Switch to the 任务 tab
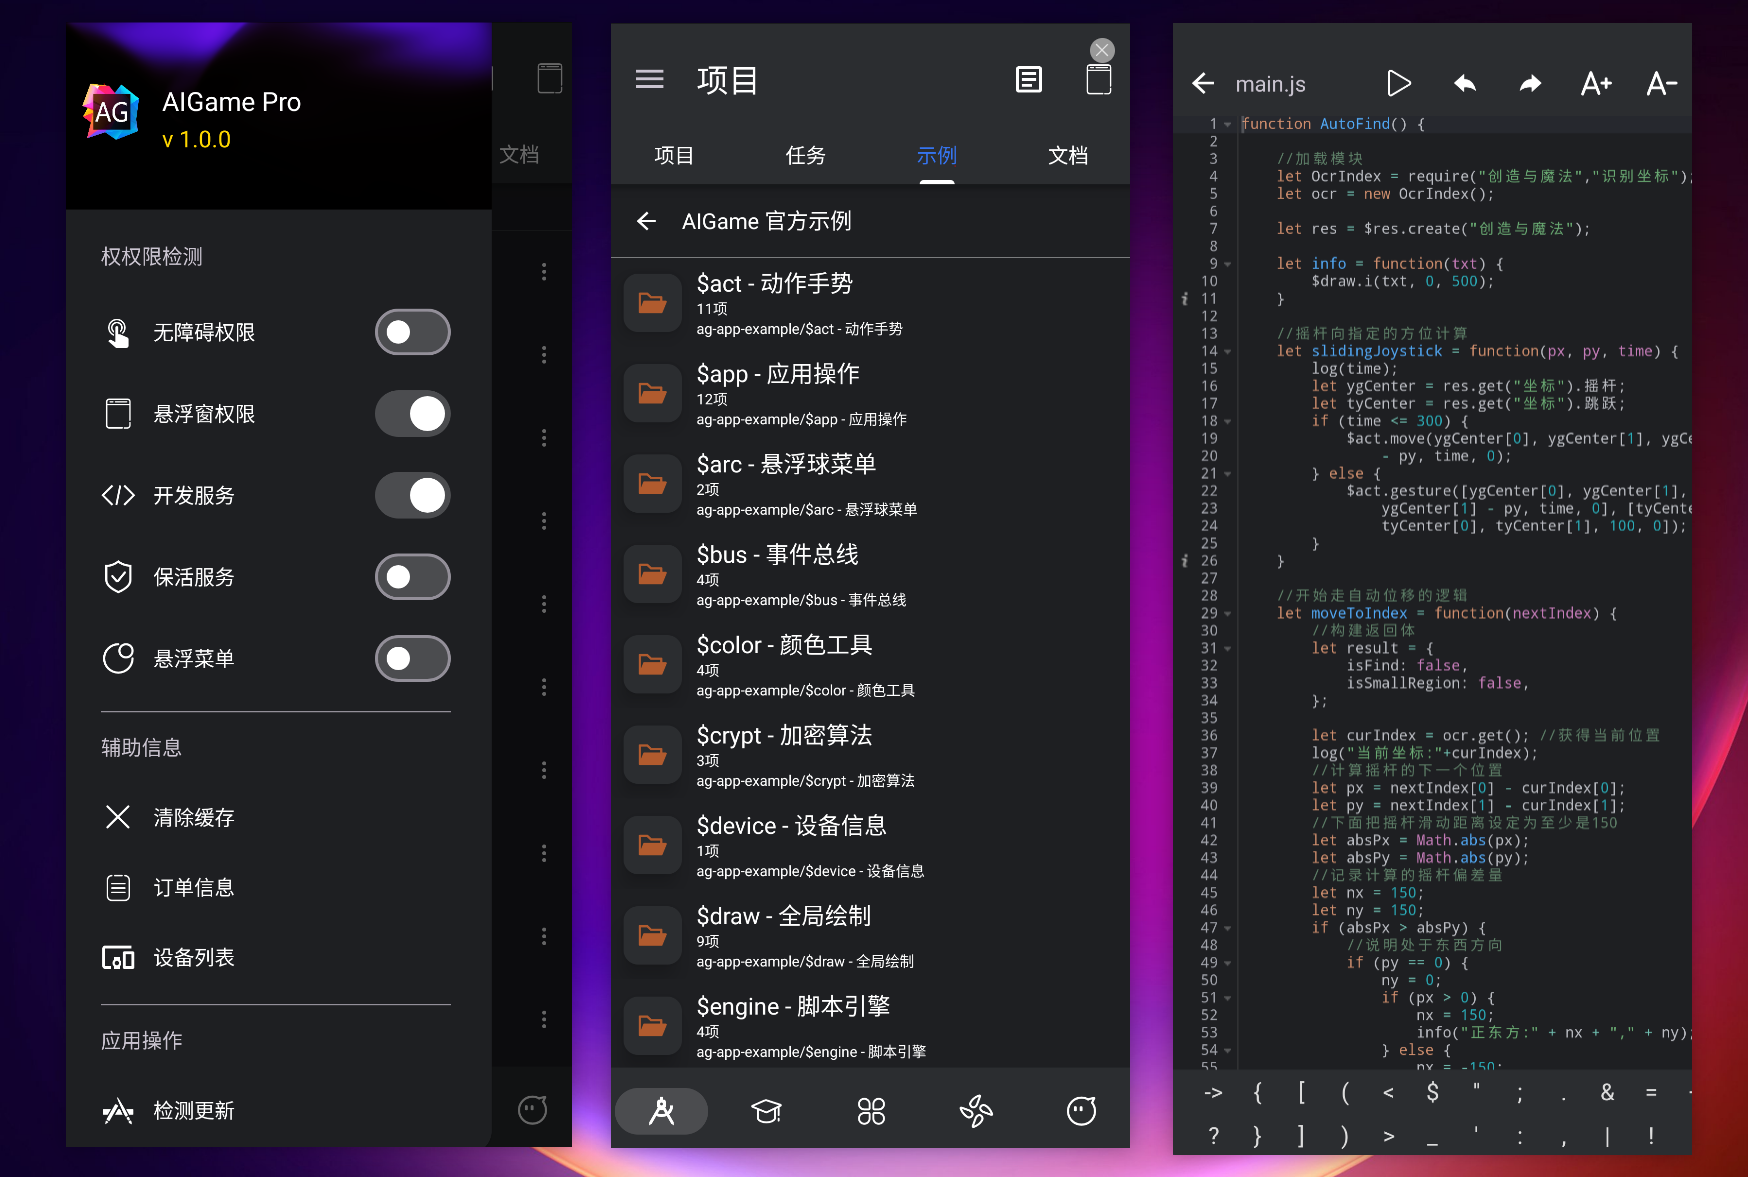This screenshot has height=1177, width=1748. [x=806, y=156]
